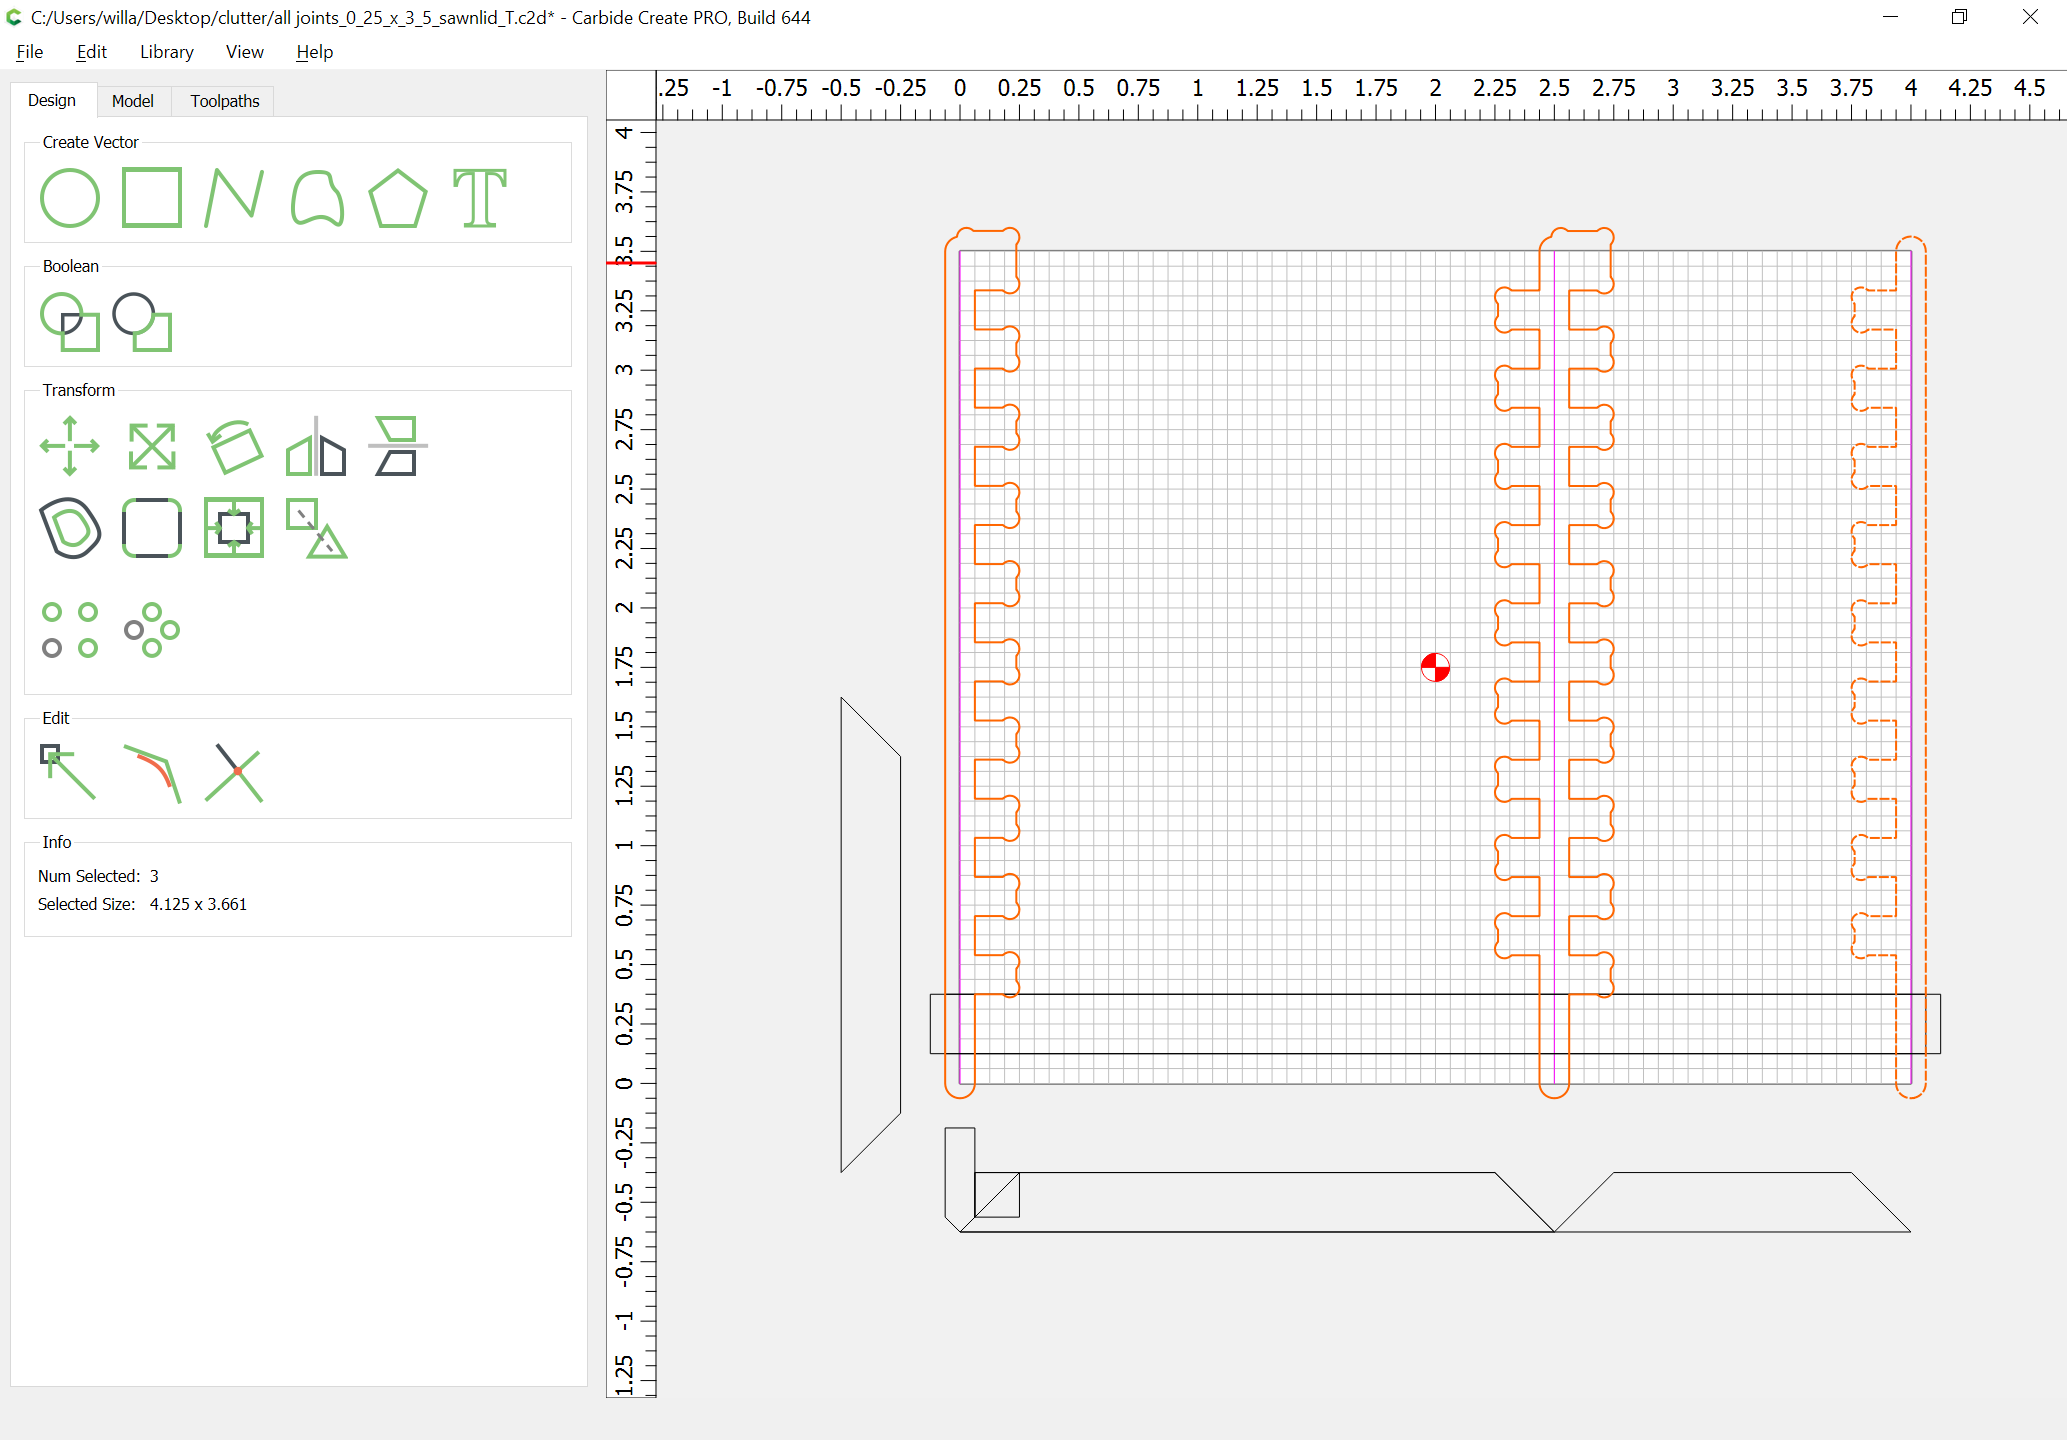Open the View menu
Viewport: 2067px width, 1440px height.
click(x=244, y=52)
